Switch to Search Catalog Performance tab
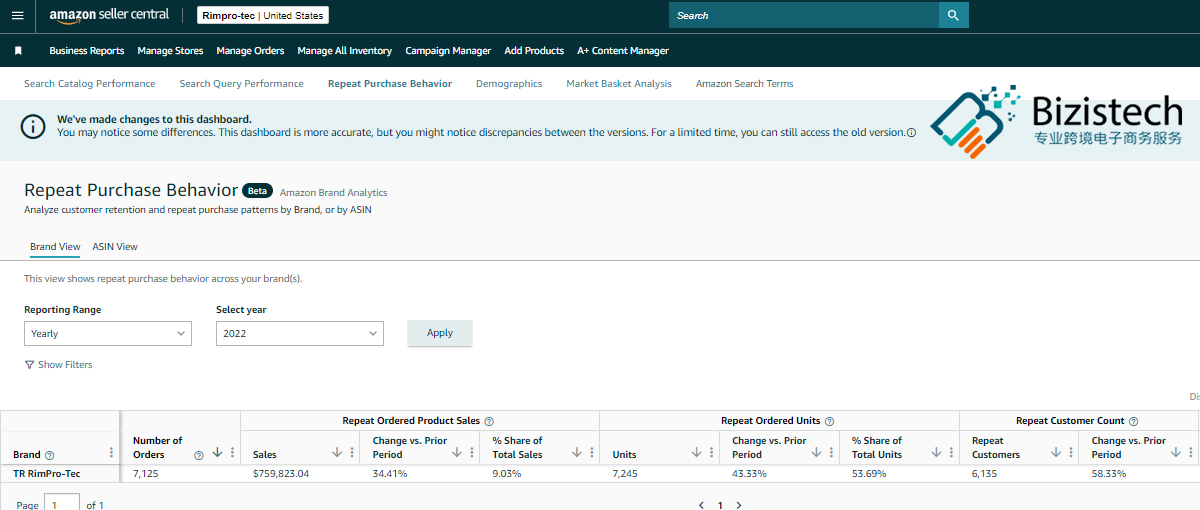This screenshot has width=1200, height=510. (x=90, y=84)
